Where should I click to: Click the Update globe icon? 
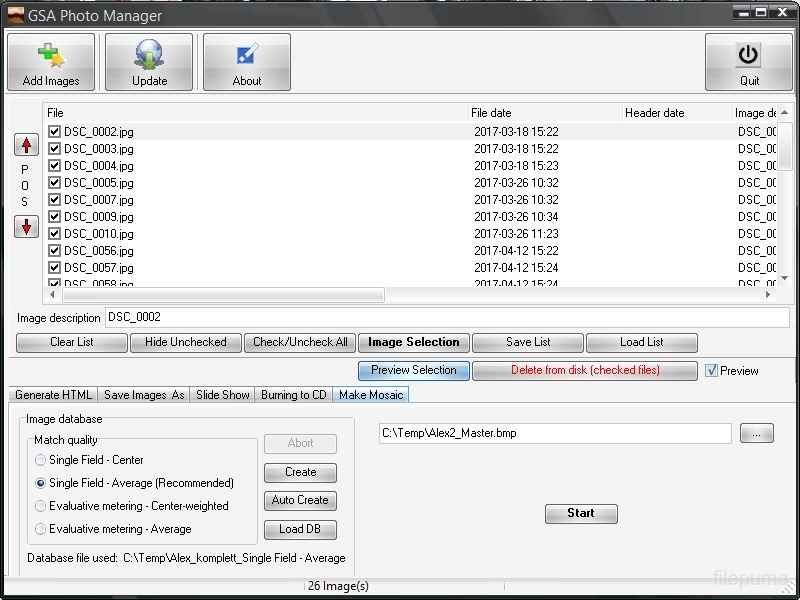[x=149, y=55]
